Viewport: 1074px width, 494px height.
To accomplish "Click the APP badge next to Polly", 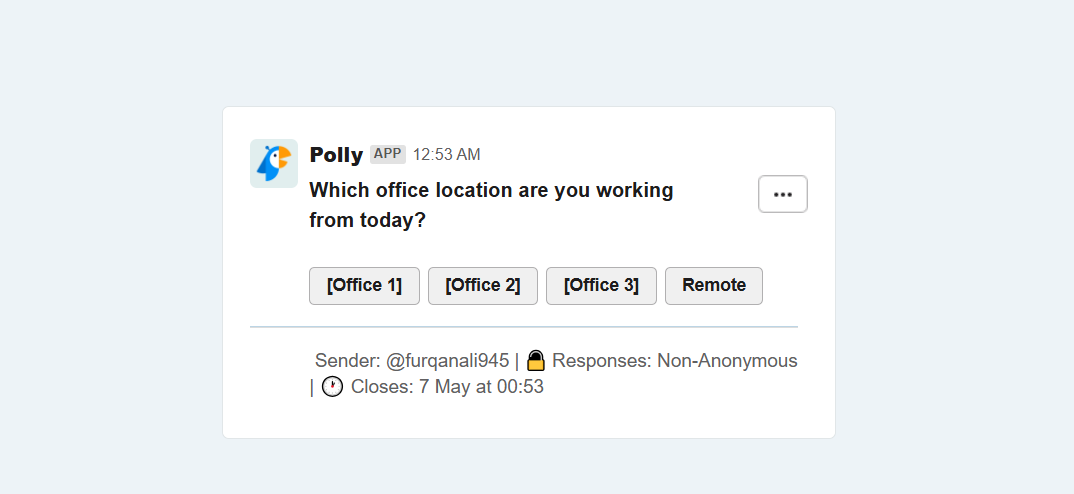I will 388,154.
